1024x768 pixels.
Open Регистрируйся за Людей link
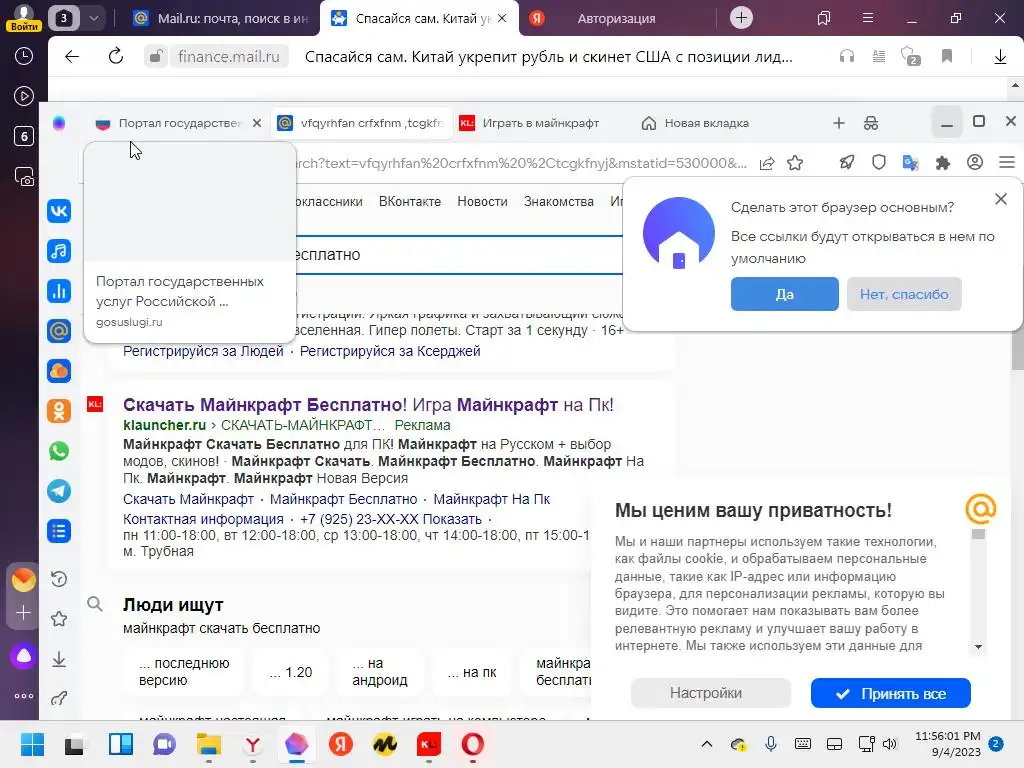(x=203, y=351)
